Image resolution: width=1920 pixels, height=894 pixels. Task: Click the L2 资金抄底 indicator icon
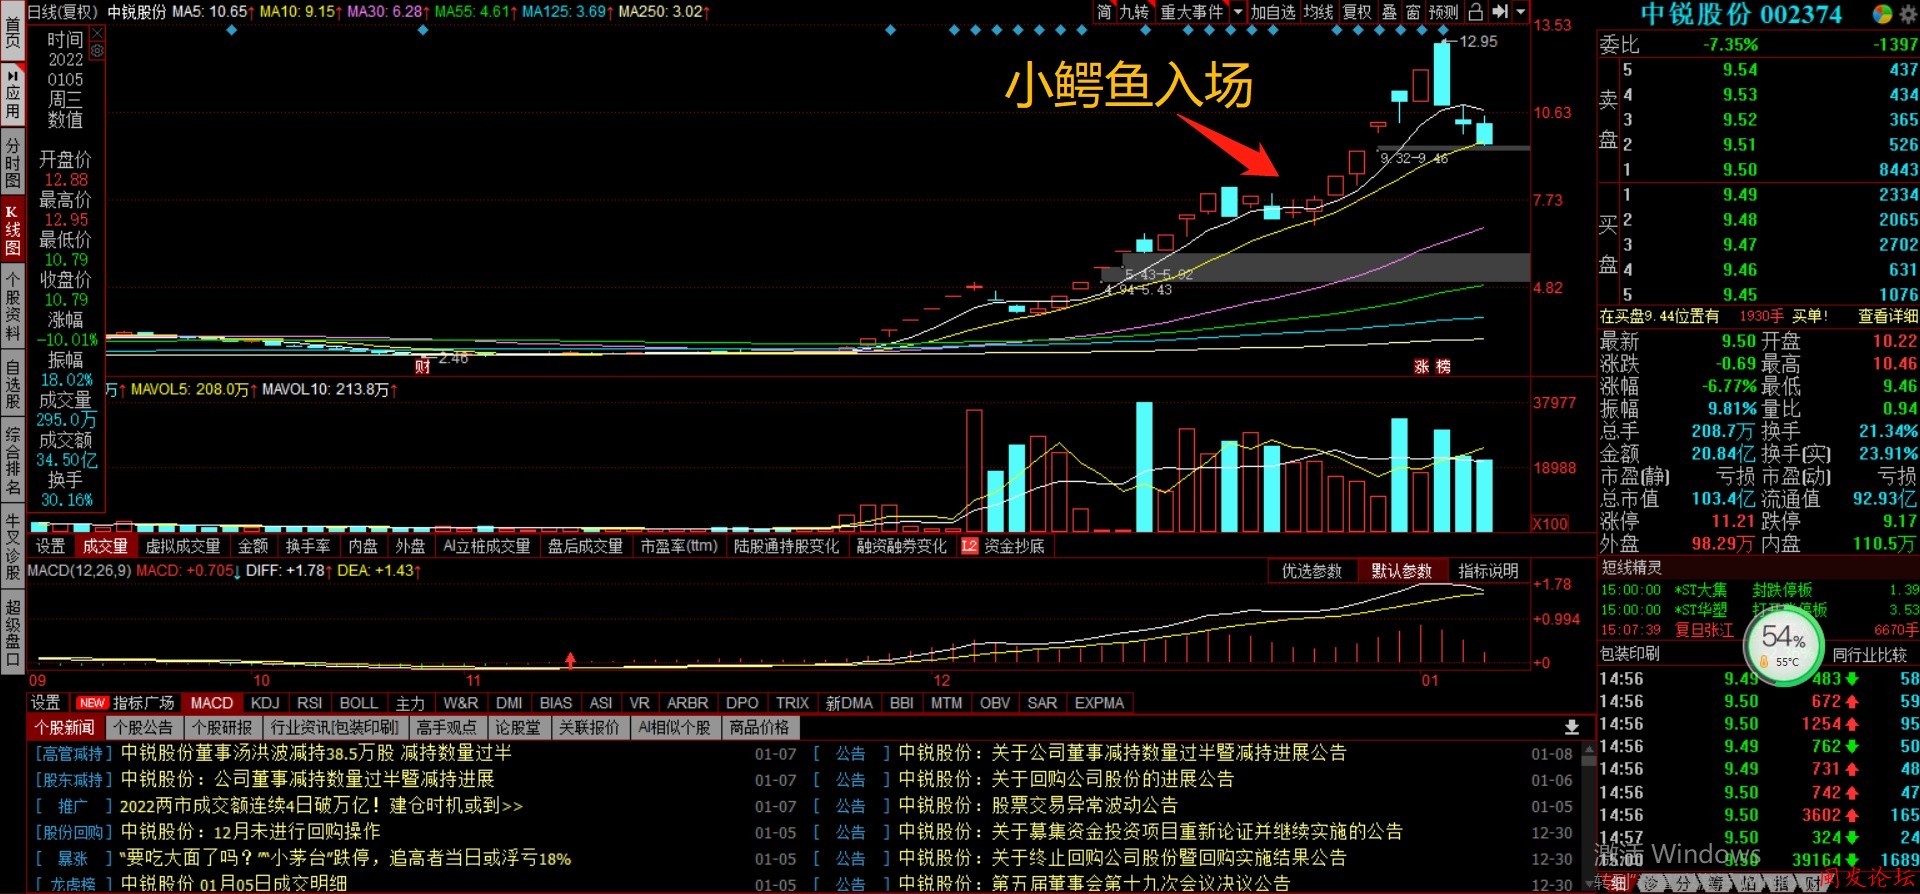point(969,546)
